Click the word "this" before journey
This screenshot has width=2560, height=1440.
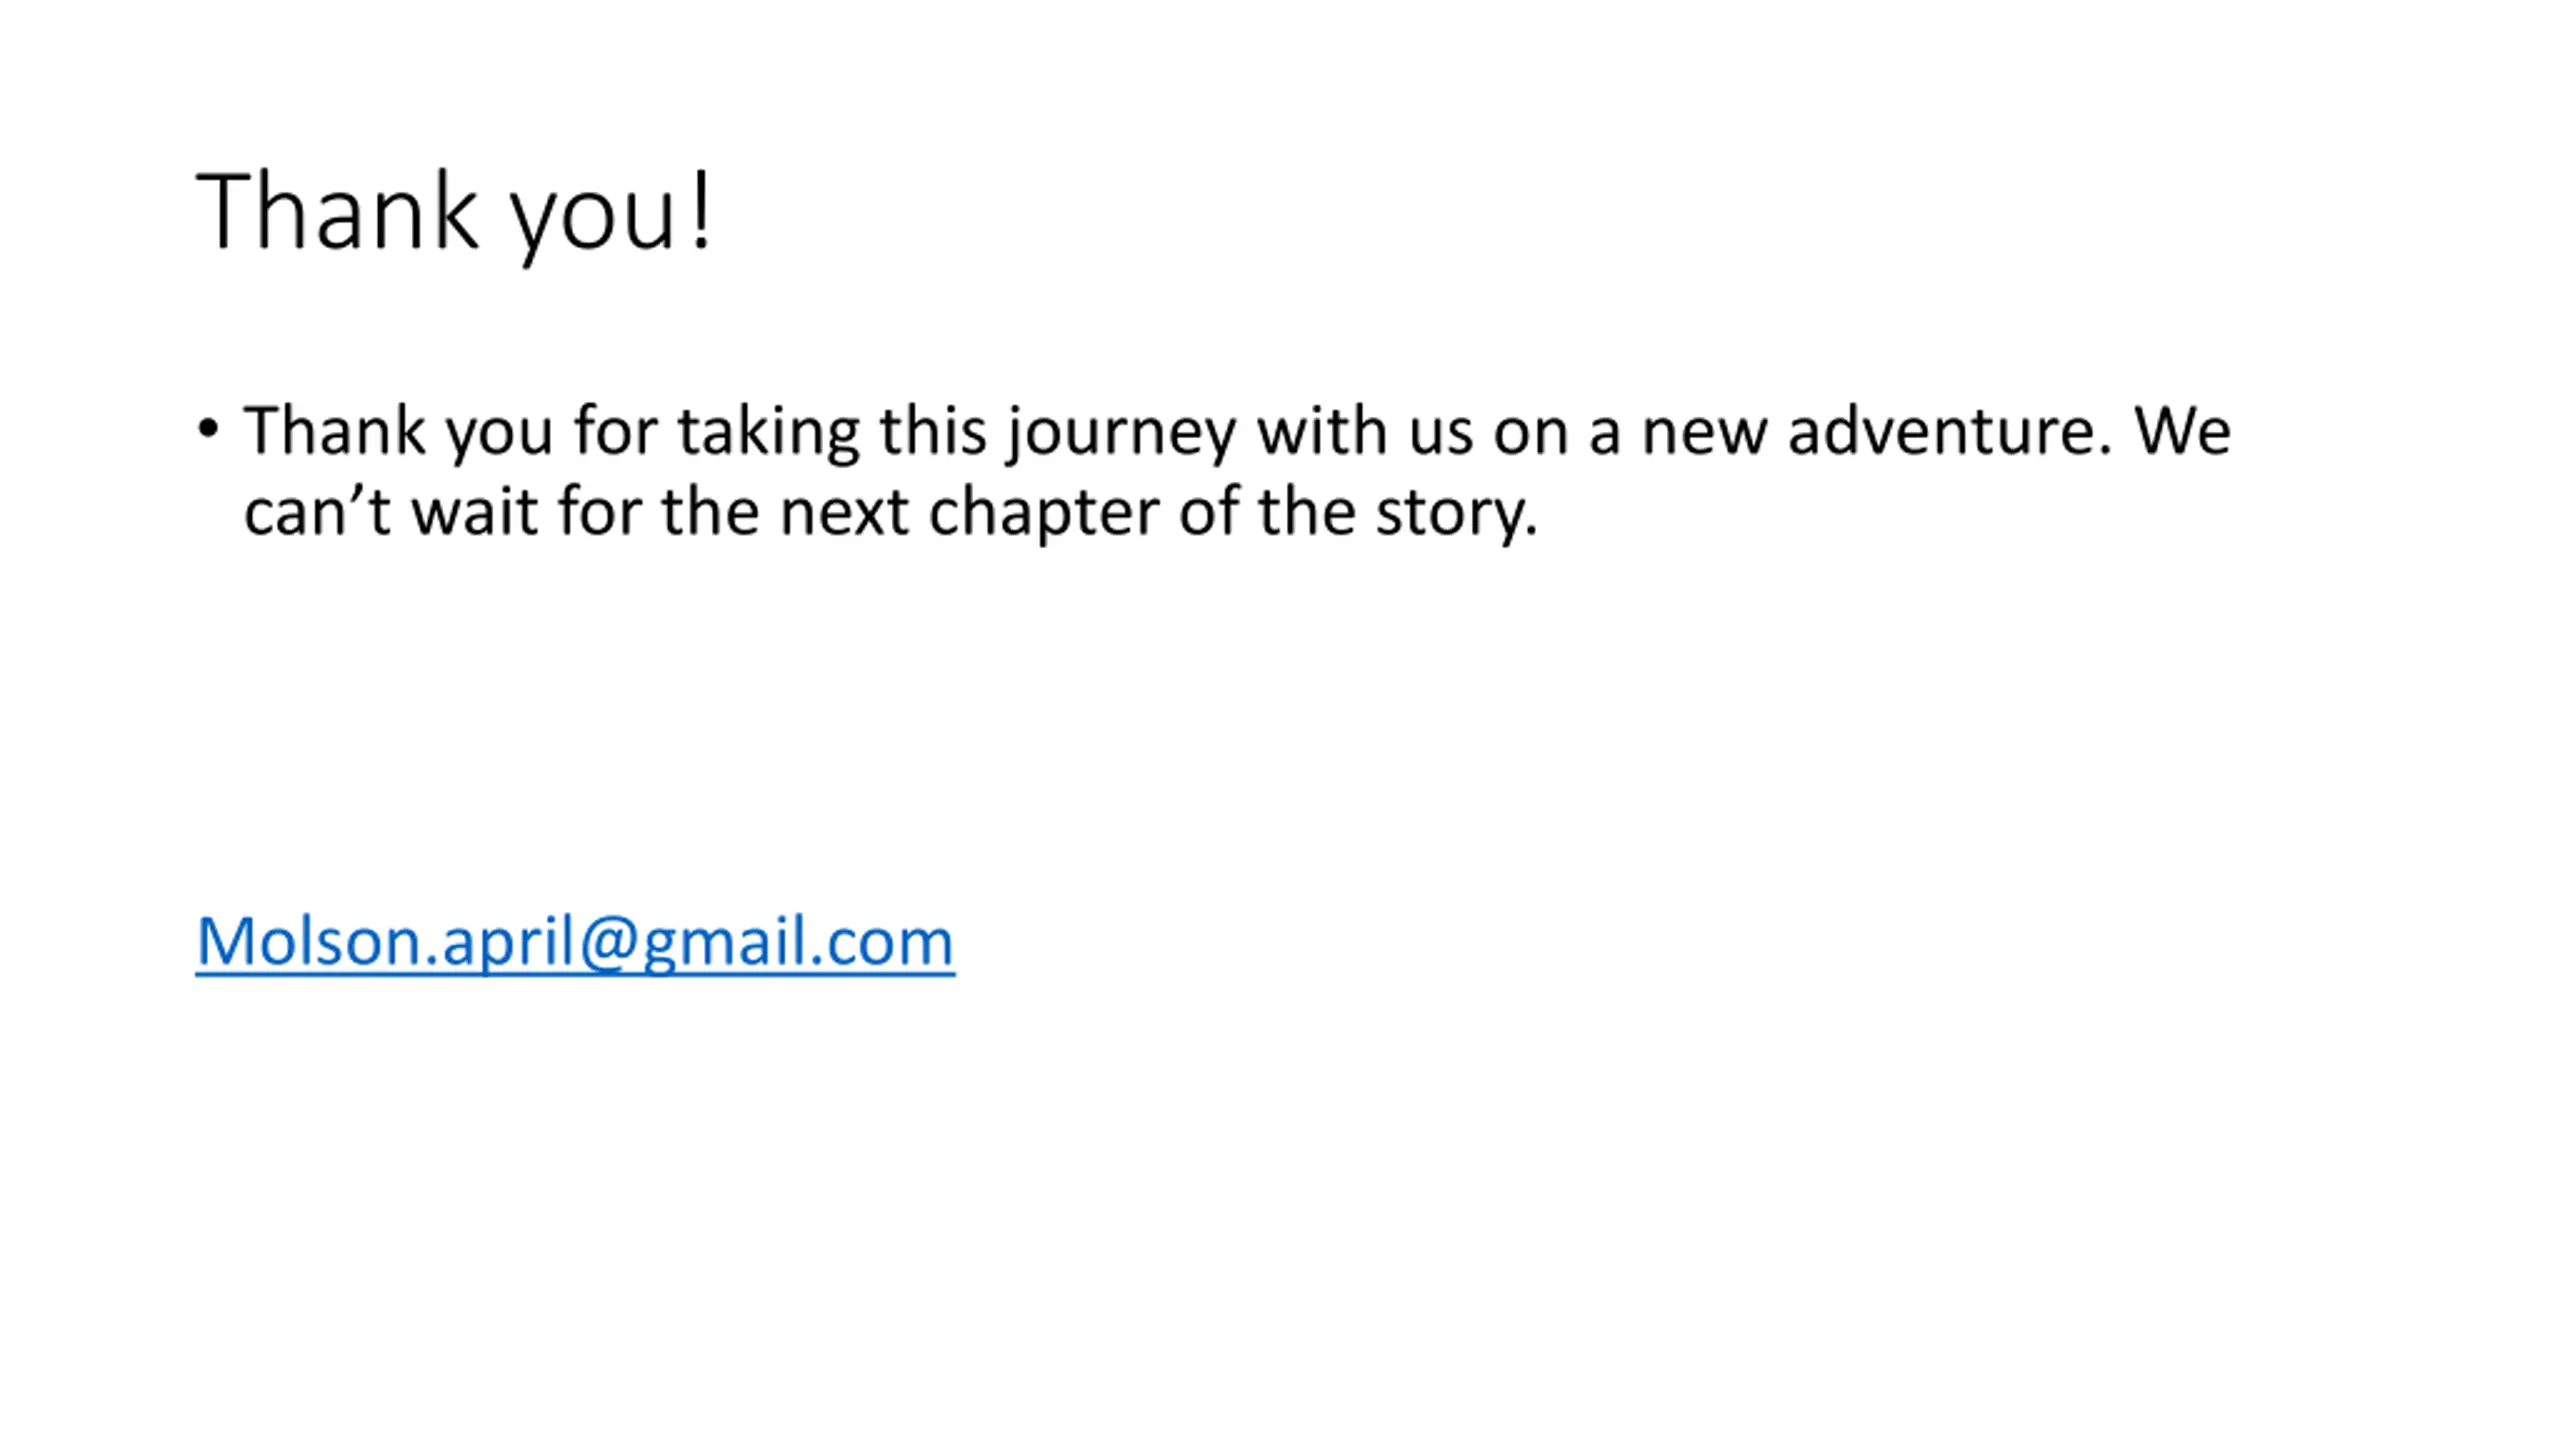932,431
